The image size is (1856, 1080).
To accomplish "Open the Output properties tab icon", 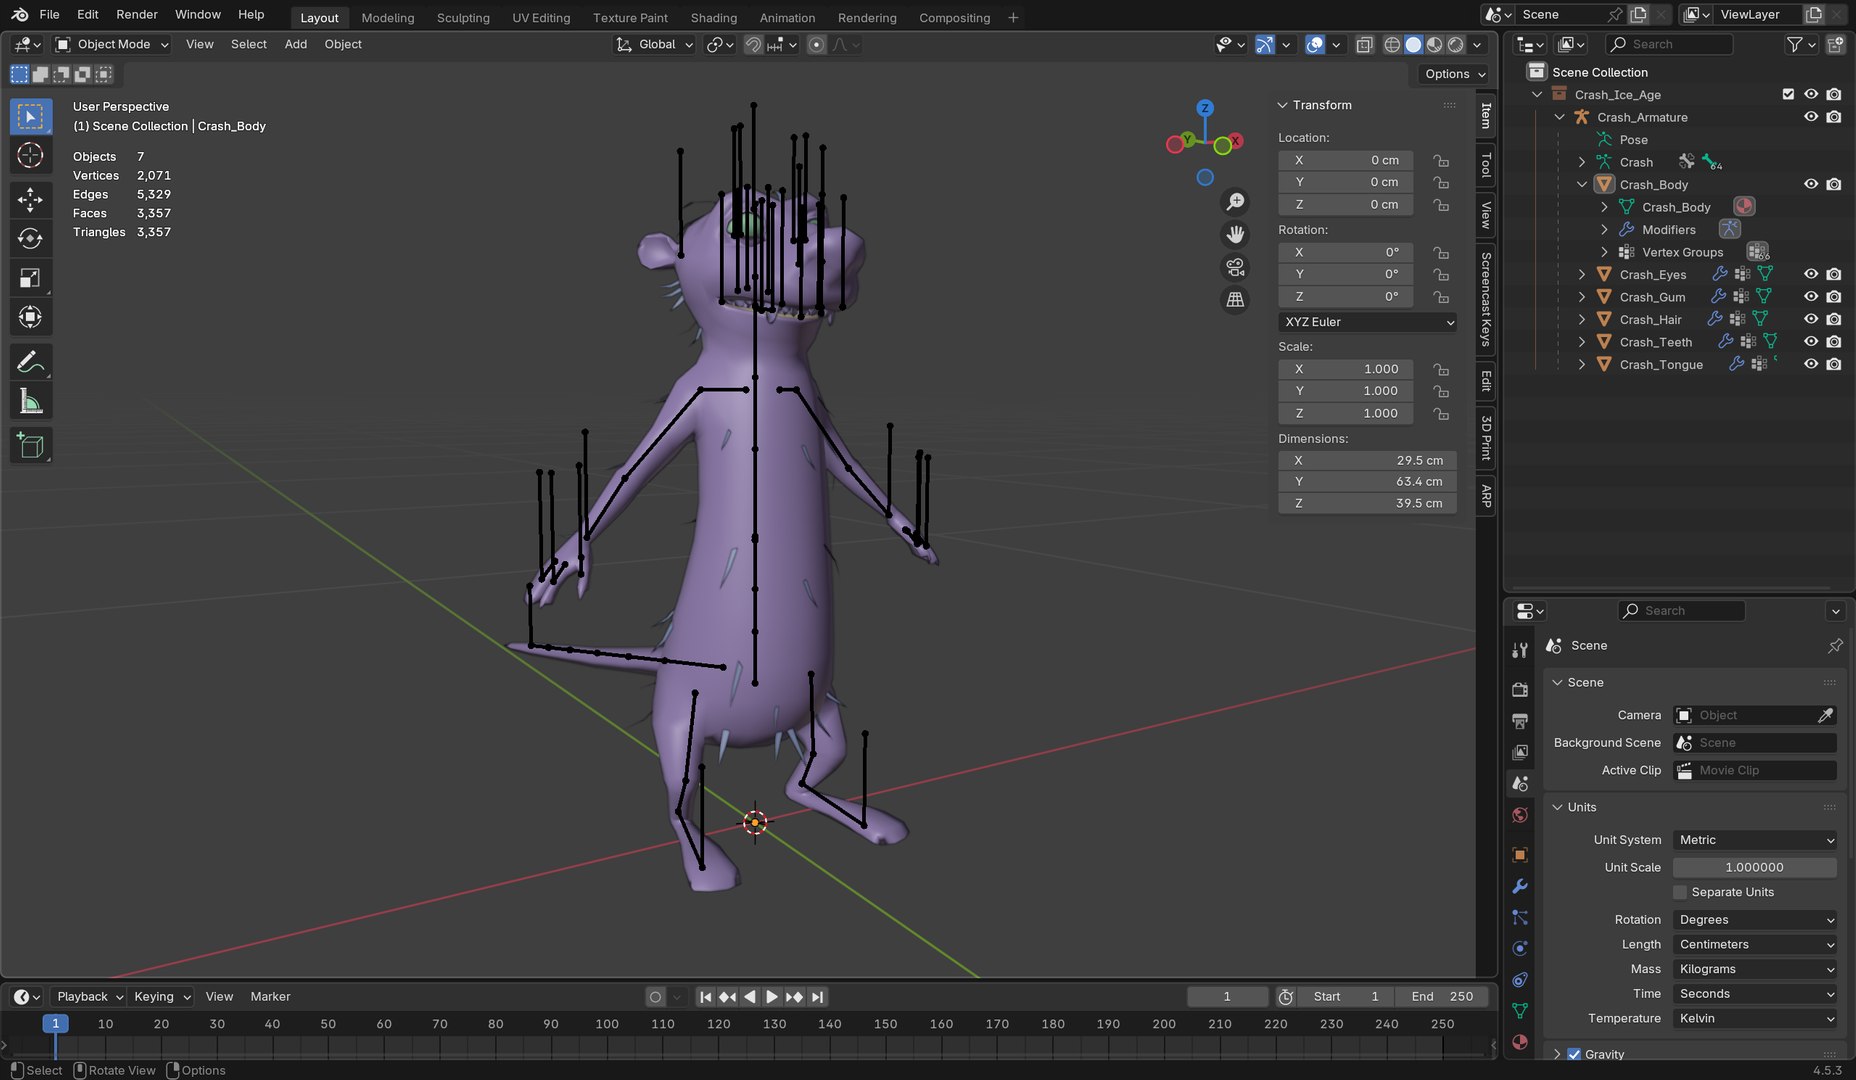I will click(x=1520, y=720).
